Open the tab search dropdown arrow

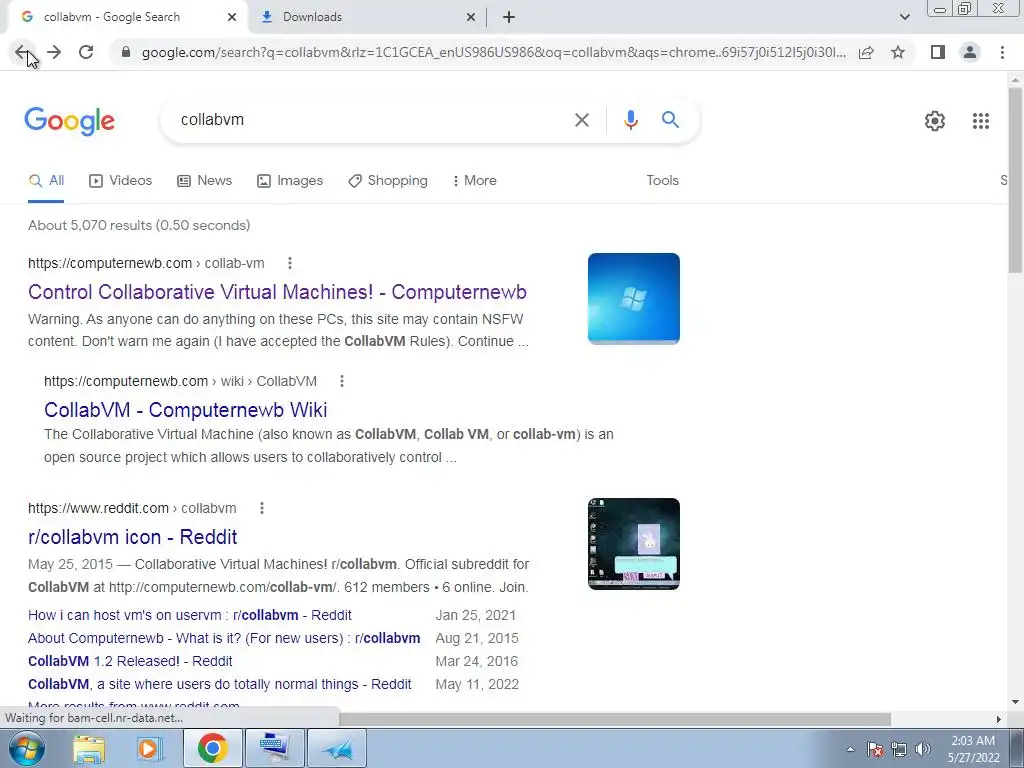(x=904, y=17)
